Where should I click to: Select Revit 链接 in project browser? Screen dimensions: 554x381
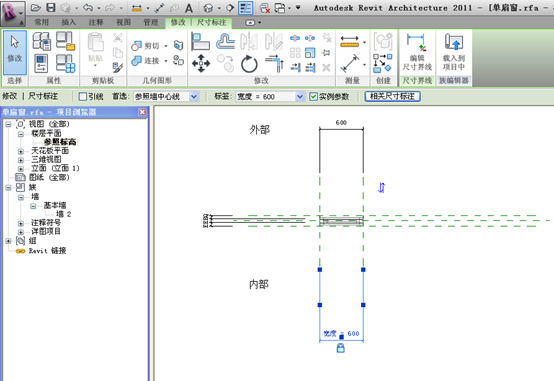click(x=47, y=251)
